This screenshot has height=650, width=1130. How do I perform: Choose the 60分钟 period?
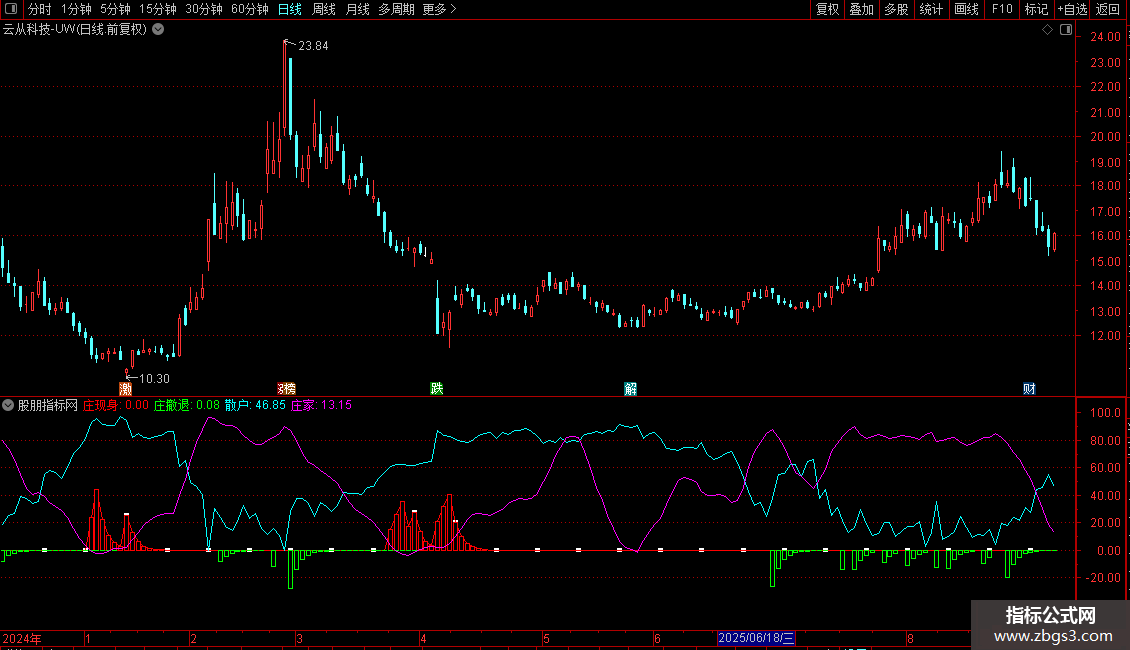click(x=250, y=9)
